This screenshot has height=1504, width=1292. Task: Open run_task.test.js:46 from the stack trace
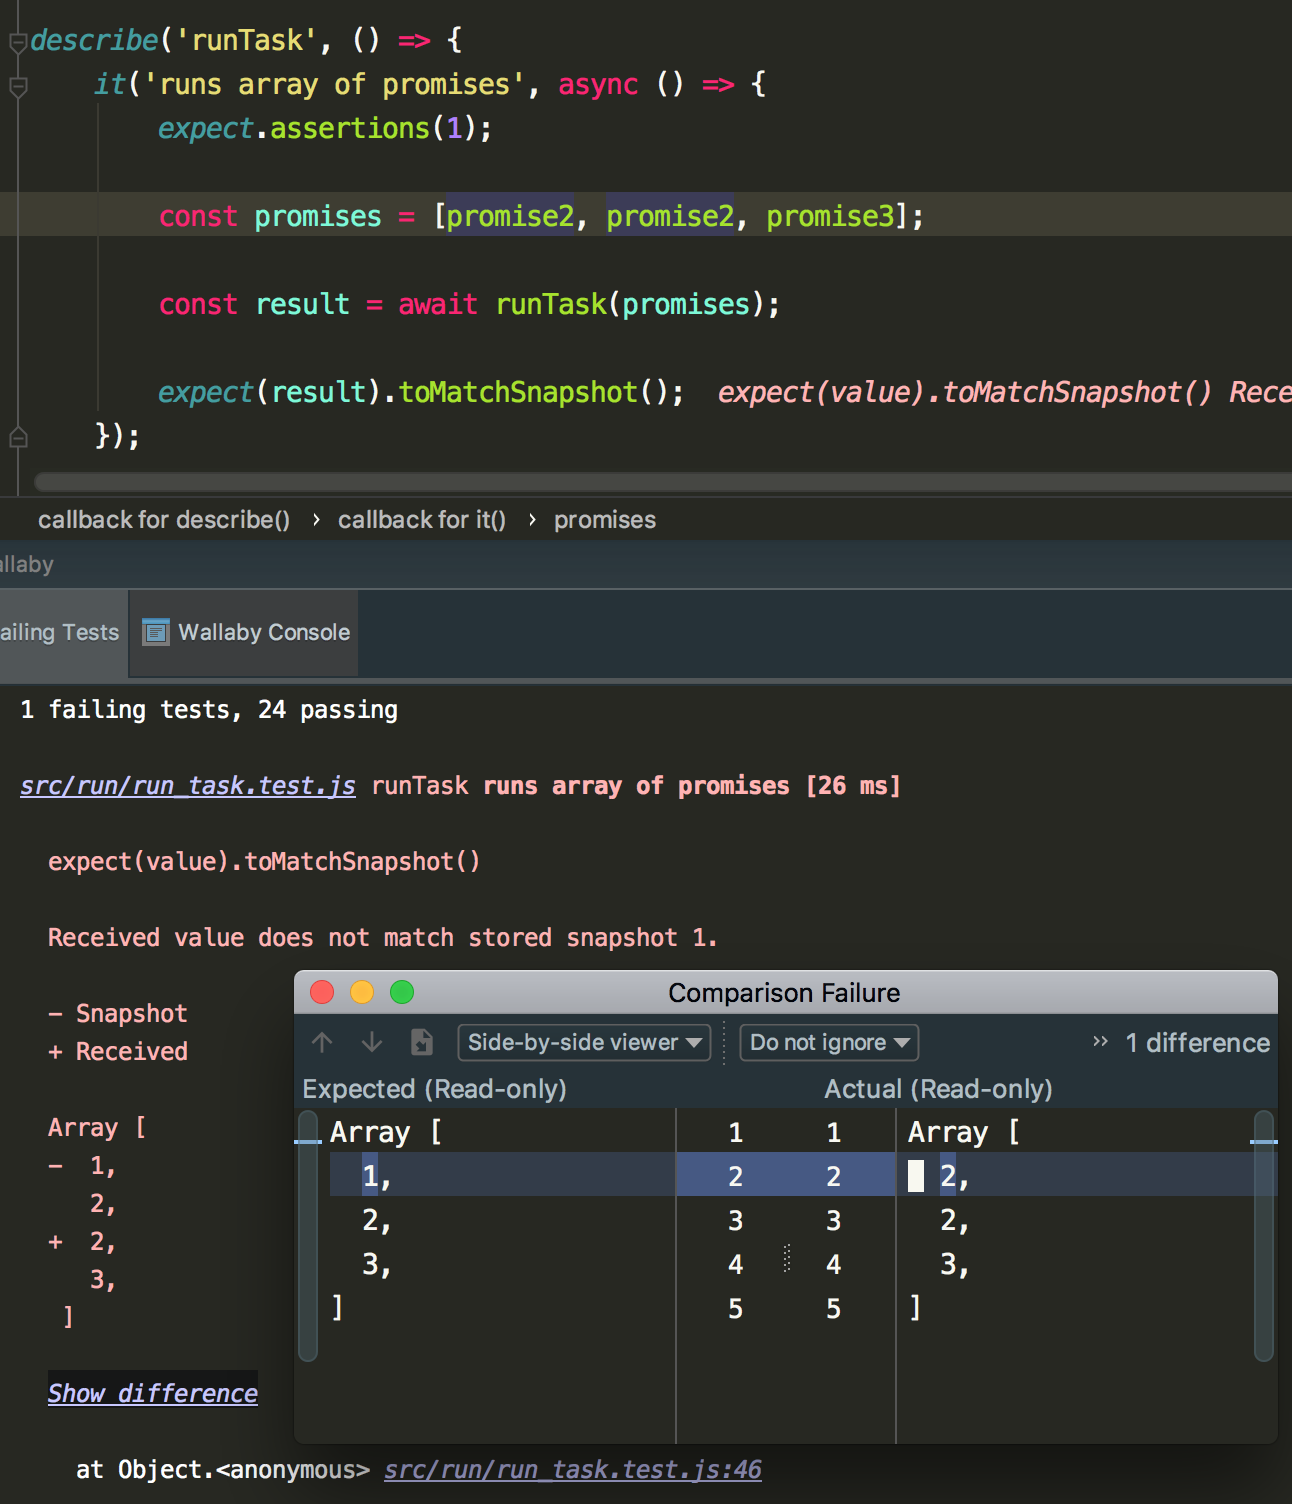pos(572,1469)
